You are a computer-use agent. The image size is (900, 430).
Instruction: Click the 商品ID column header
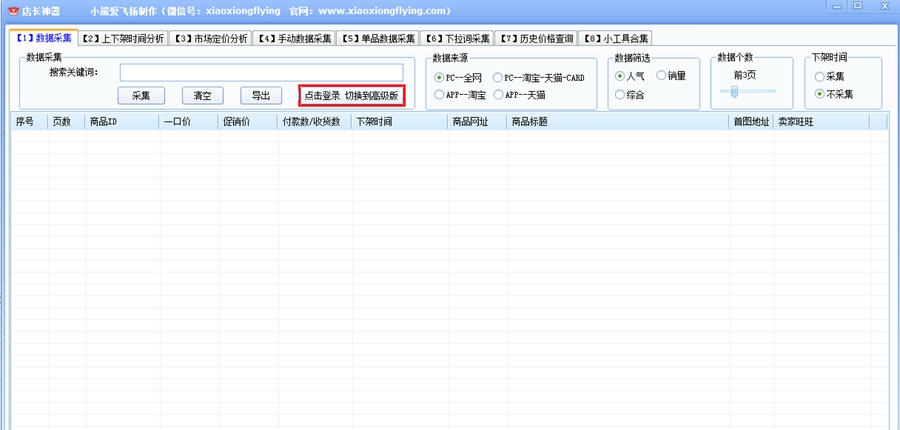[x=122, y=122]
